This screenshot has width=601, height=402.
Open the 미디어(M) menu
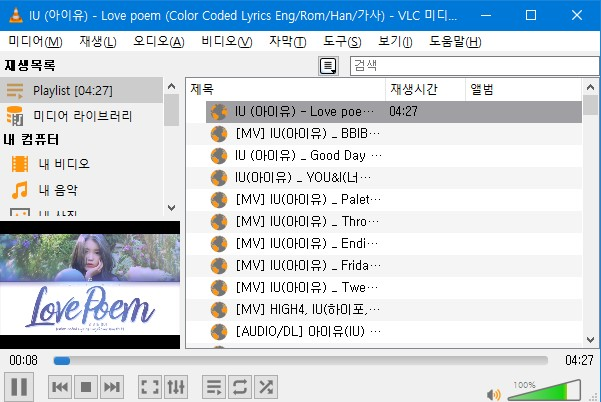(x=35, y=41)
